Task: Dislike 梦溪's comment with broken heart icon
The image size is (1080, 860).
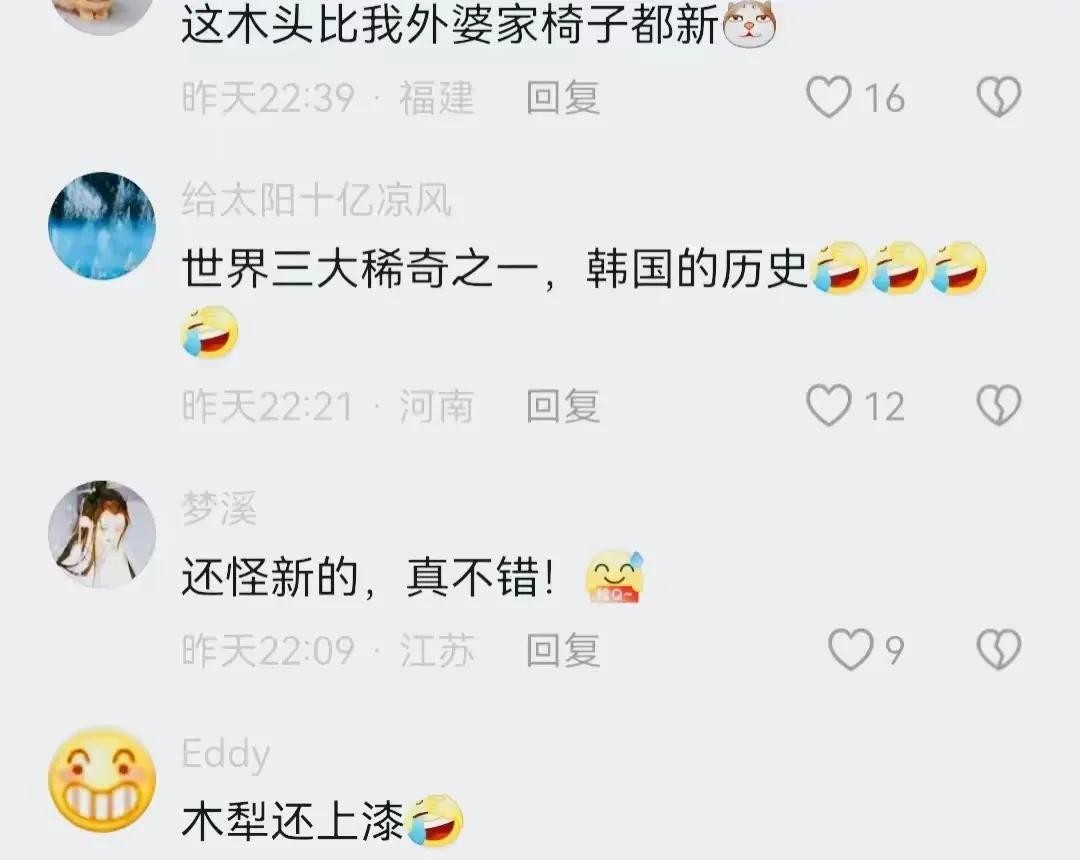Action: 999,649
